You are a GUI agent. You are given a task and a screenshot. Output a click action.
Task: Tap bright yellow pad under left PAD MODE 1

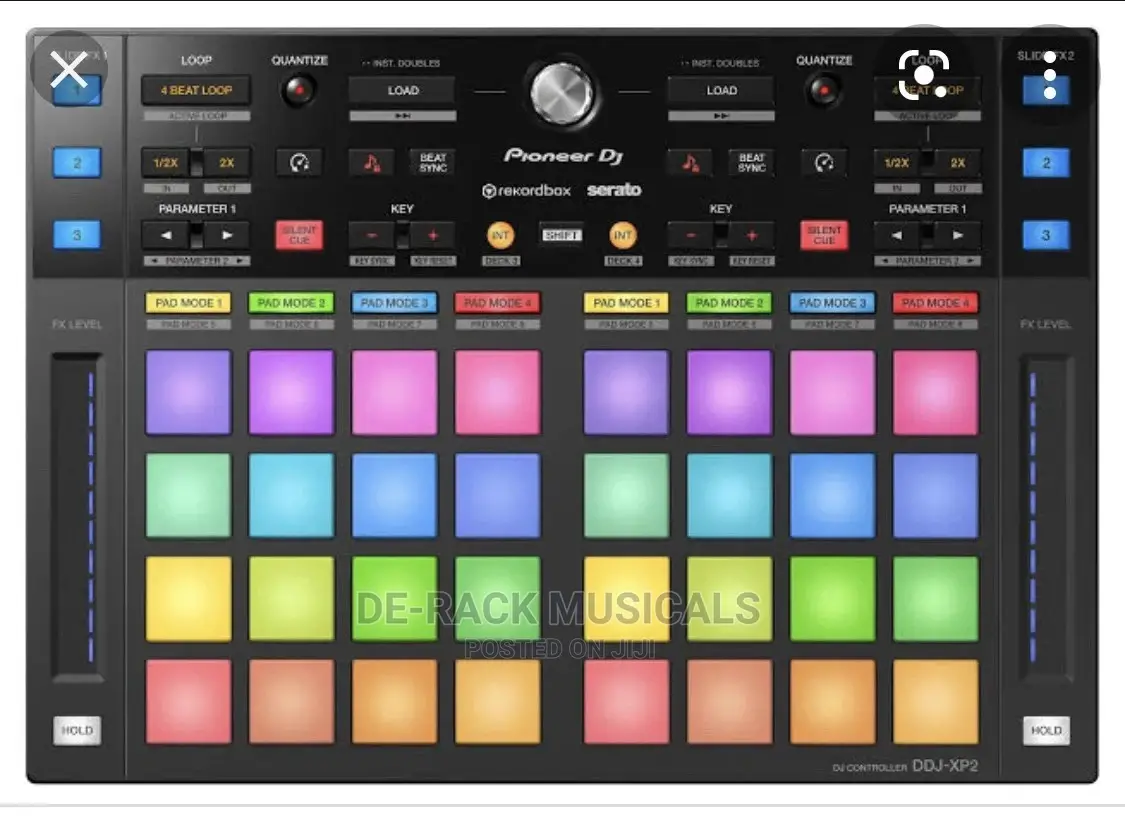point(189,598)
